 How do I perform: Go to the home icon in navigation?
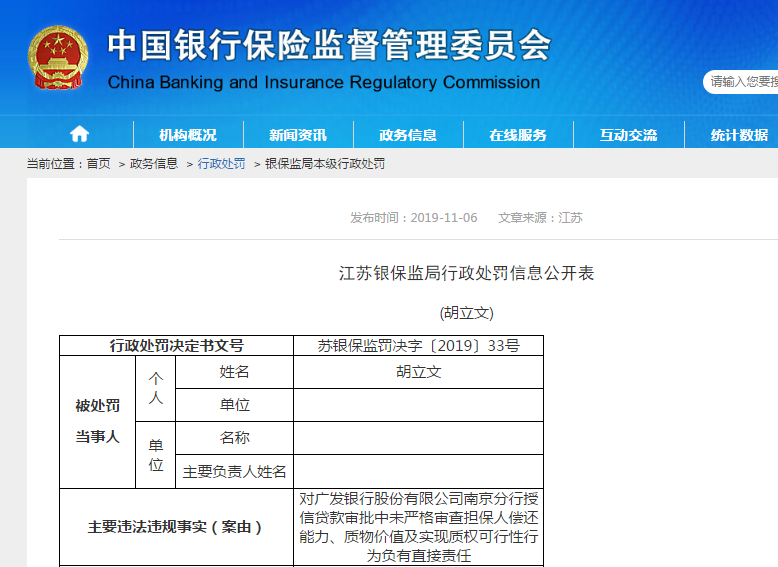pos(79,134)
